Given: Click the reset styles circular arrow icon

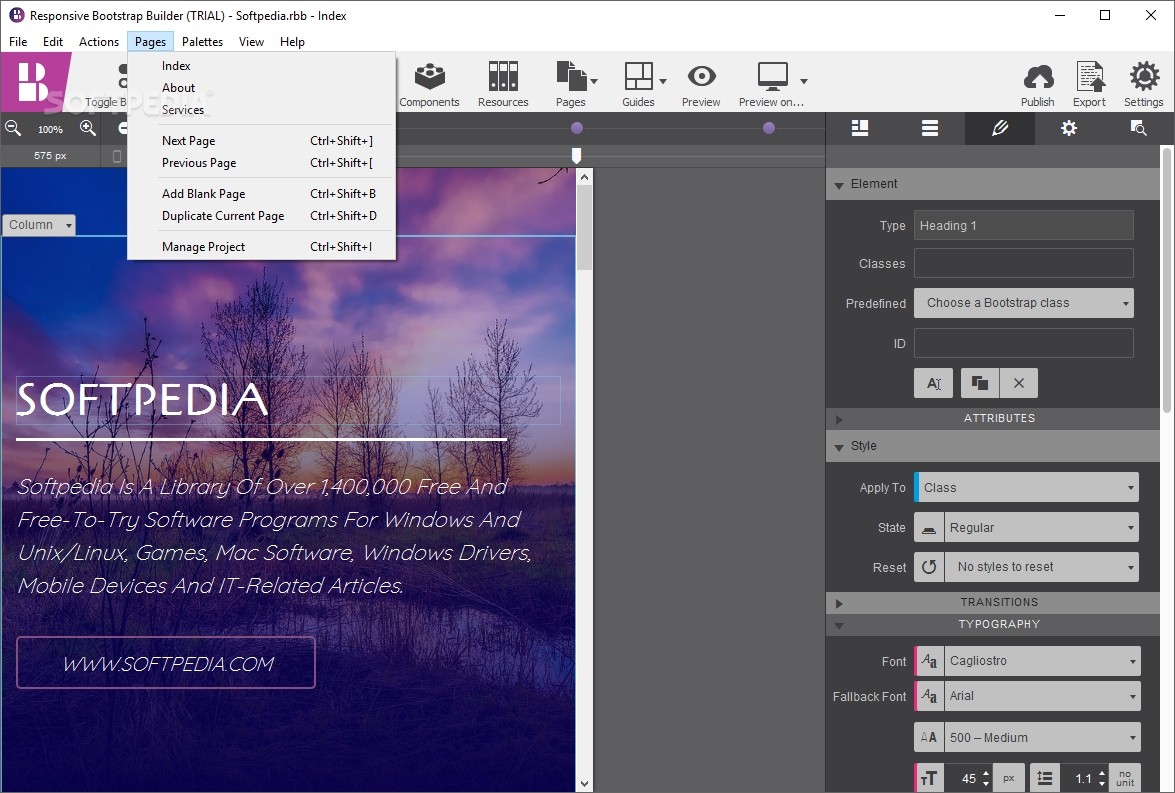Looking at the screenshot, I should tap(929, 567).
